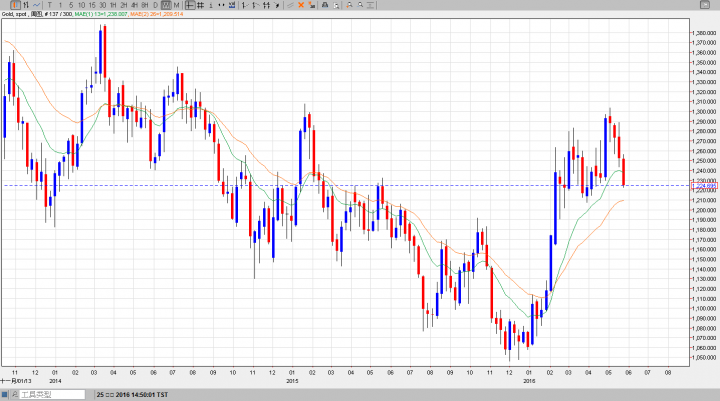Switch chart to 1H timeframe
Viewport: 720px width, 401px height.
116,5
